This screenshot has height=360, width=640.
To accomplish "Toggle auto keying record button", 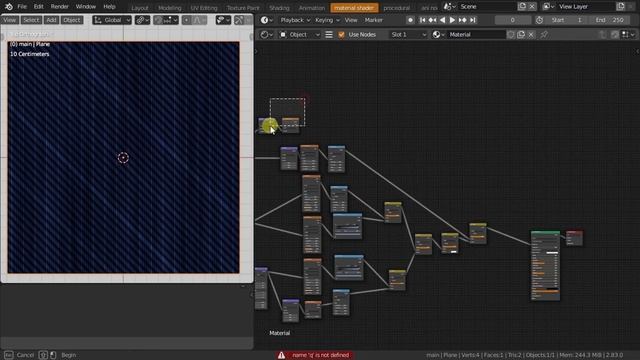I will point(410,20).
